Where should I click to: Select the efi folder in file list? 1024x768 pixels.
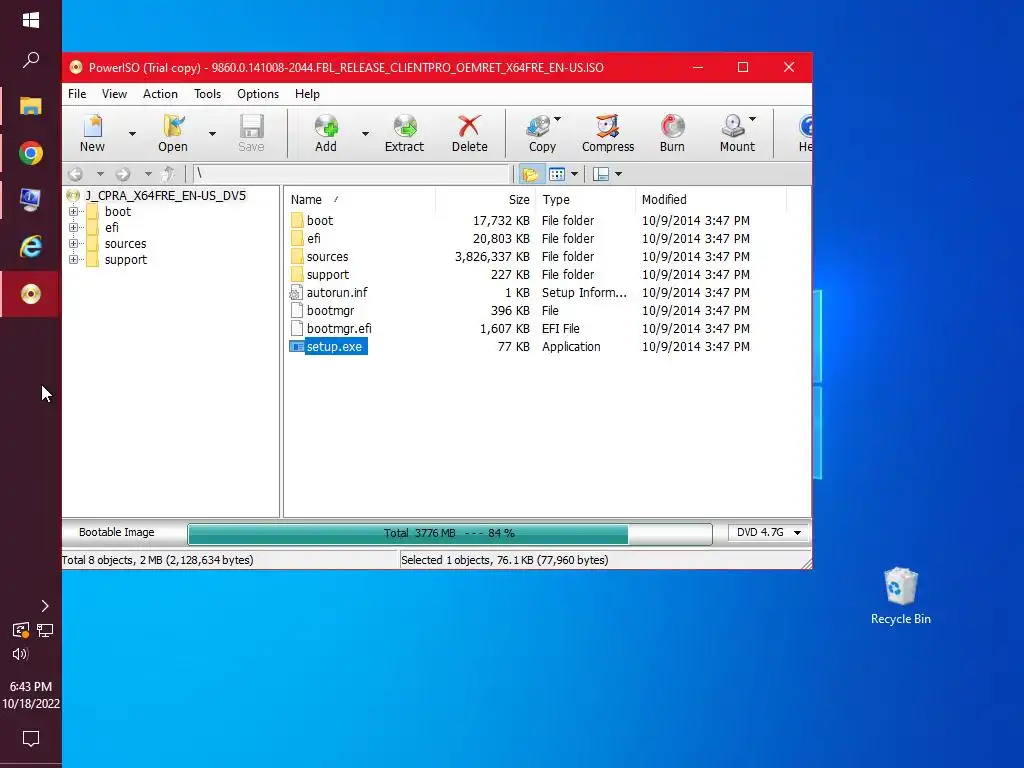pos(313,238)
